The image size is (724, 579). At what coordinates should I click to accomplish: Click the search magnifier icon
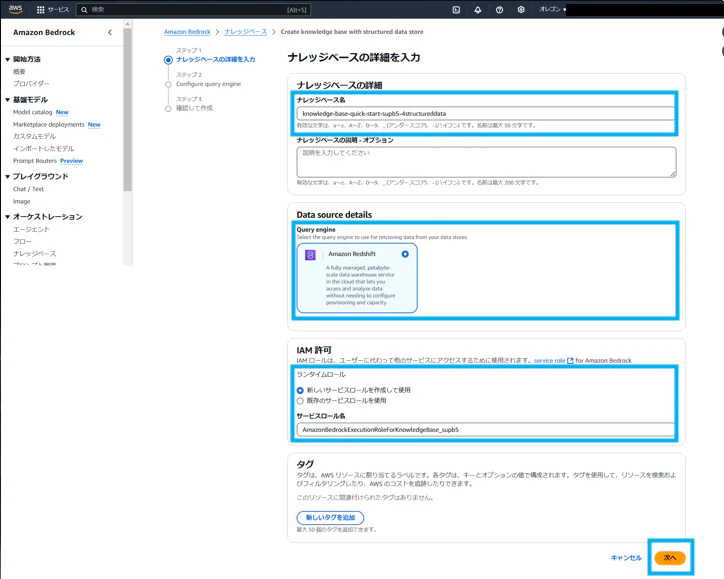(84, 10)
